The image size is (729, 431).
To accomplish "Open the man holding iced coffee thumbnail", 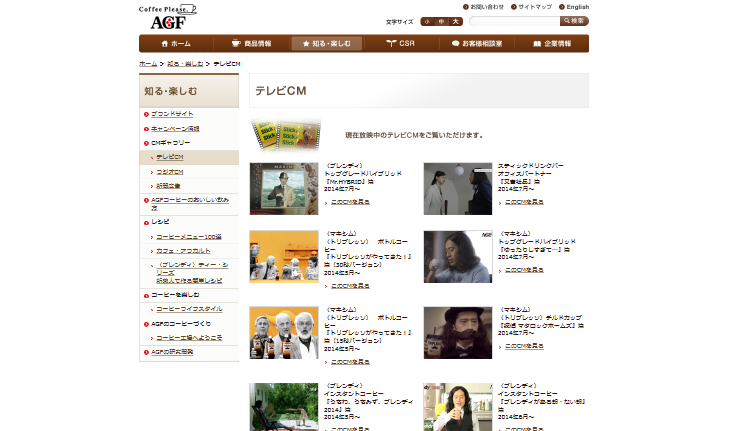I will tap(458, 407).
